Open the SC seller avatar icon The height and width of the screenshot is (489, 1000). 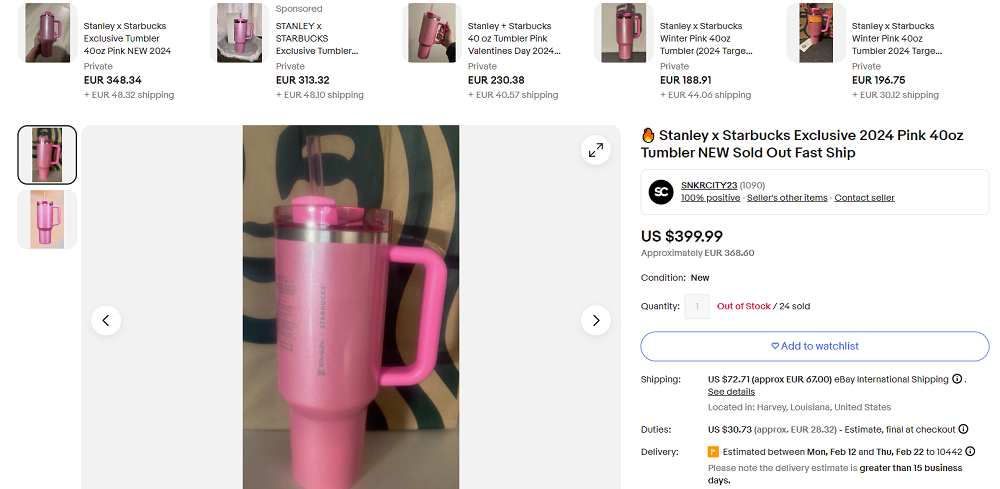tap(660, 191)
